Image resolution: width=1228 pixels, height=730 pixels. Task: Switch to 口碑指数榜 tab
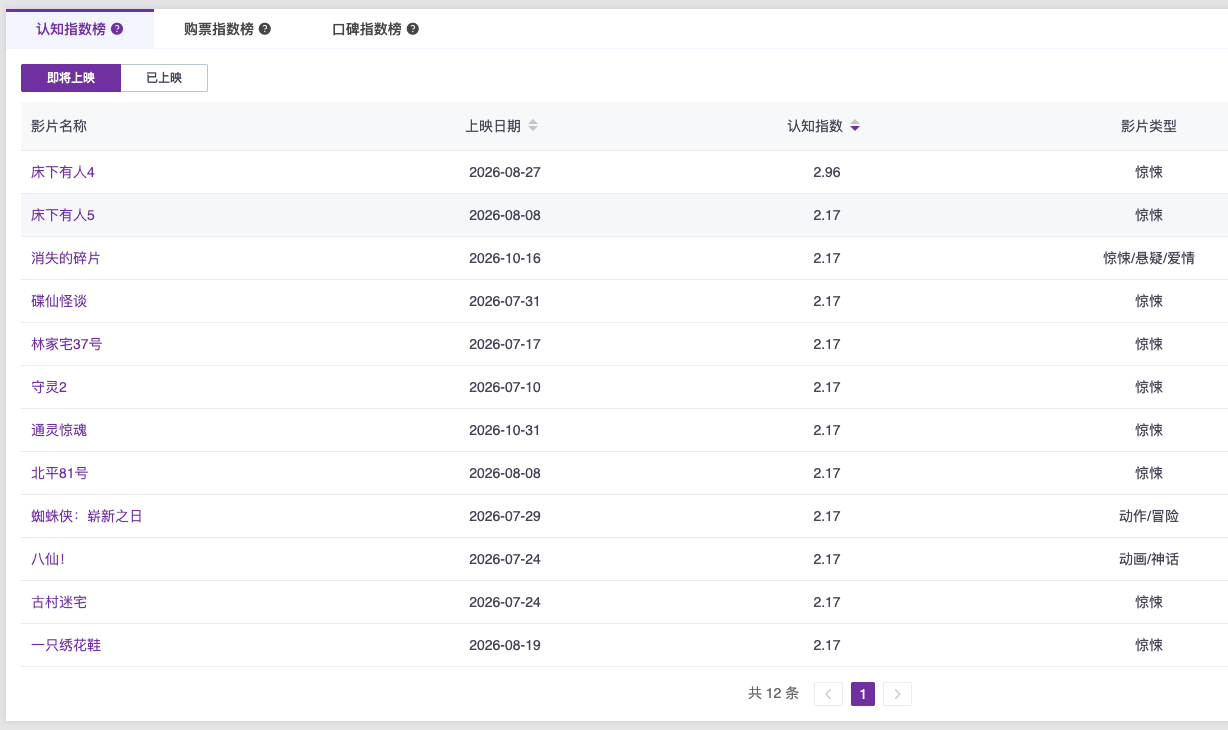[376, 29]
